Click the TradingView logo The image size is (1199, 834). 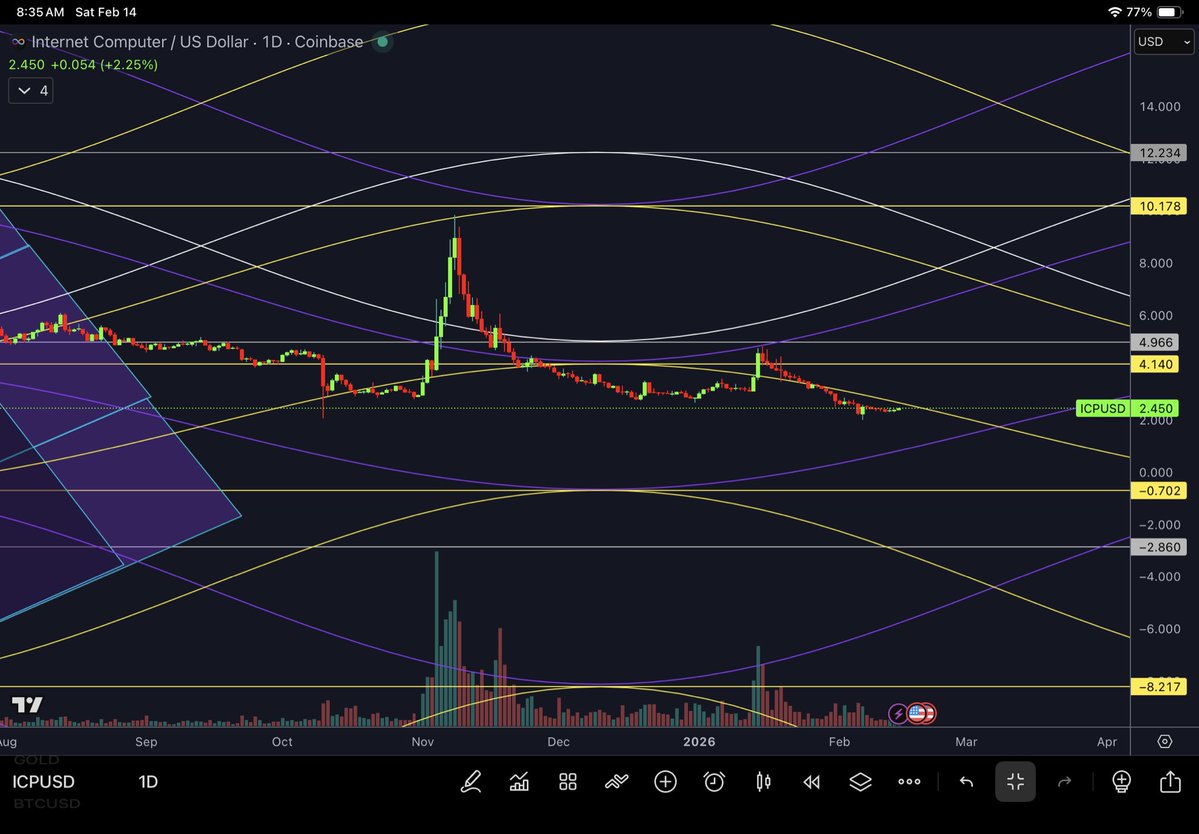(x=28, y=705)
